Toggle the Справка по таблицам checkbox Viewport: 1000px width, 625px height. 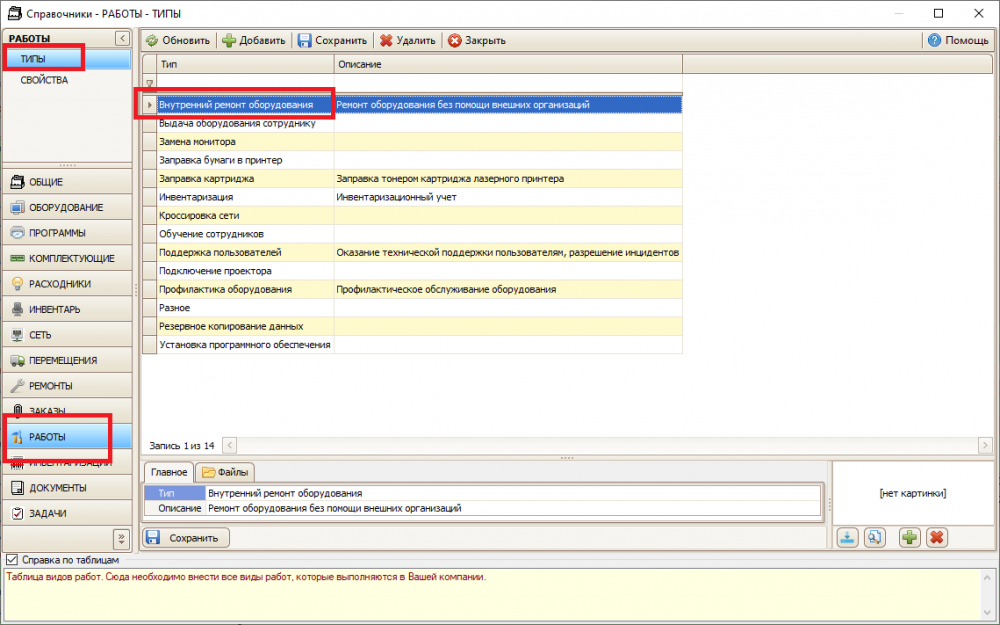(x=11, y=560)
